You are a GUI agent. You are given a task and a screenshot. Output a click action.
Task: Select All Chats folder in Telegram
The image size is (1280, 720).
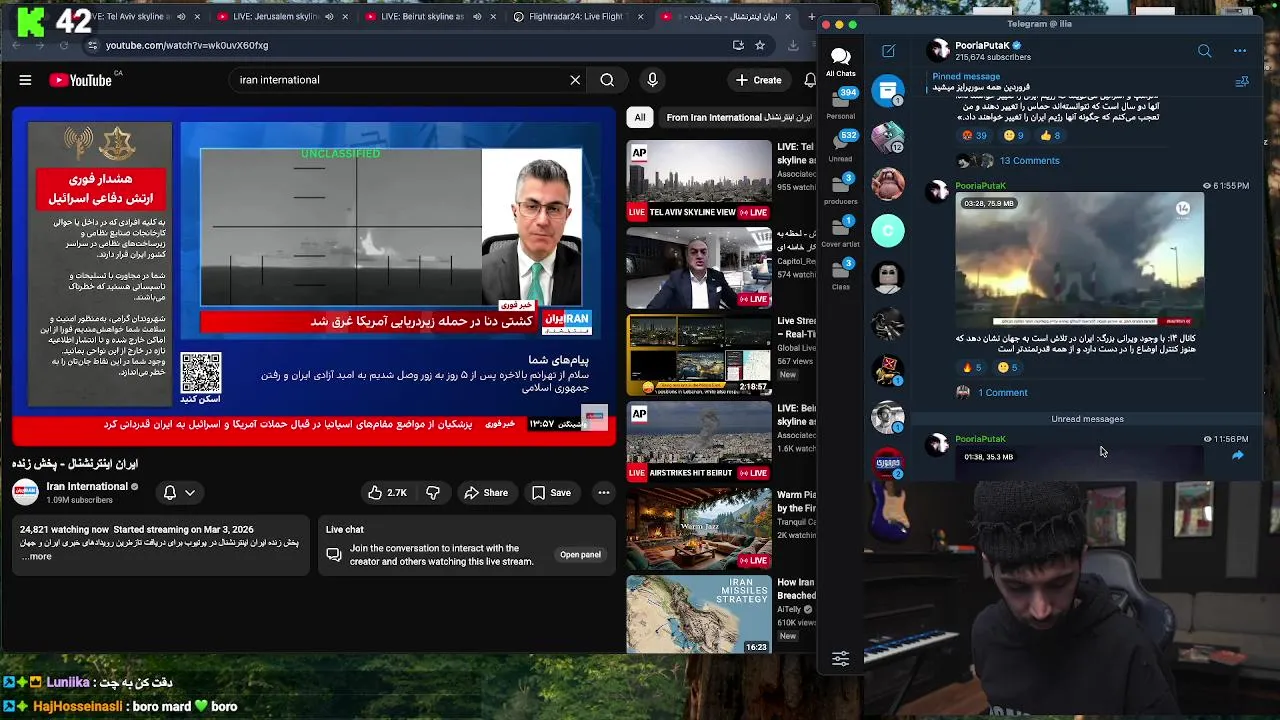840,60
